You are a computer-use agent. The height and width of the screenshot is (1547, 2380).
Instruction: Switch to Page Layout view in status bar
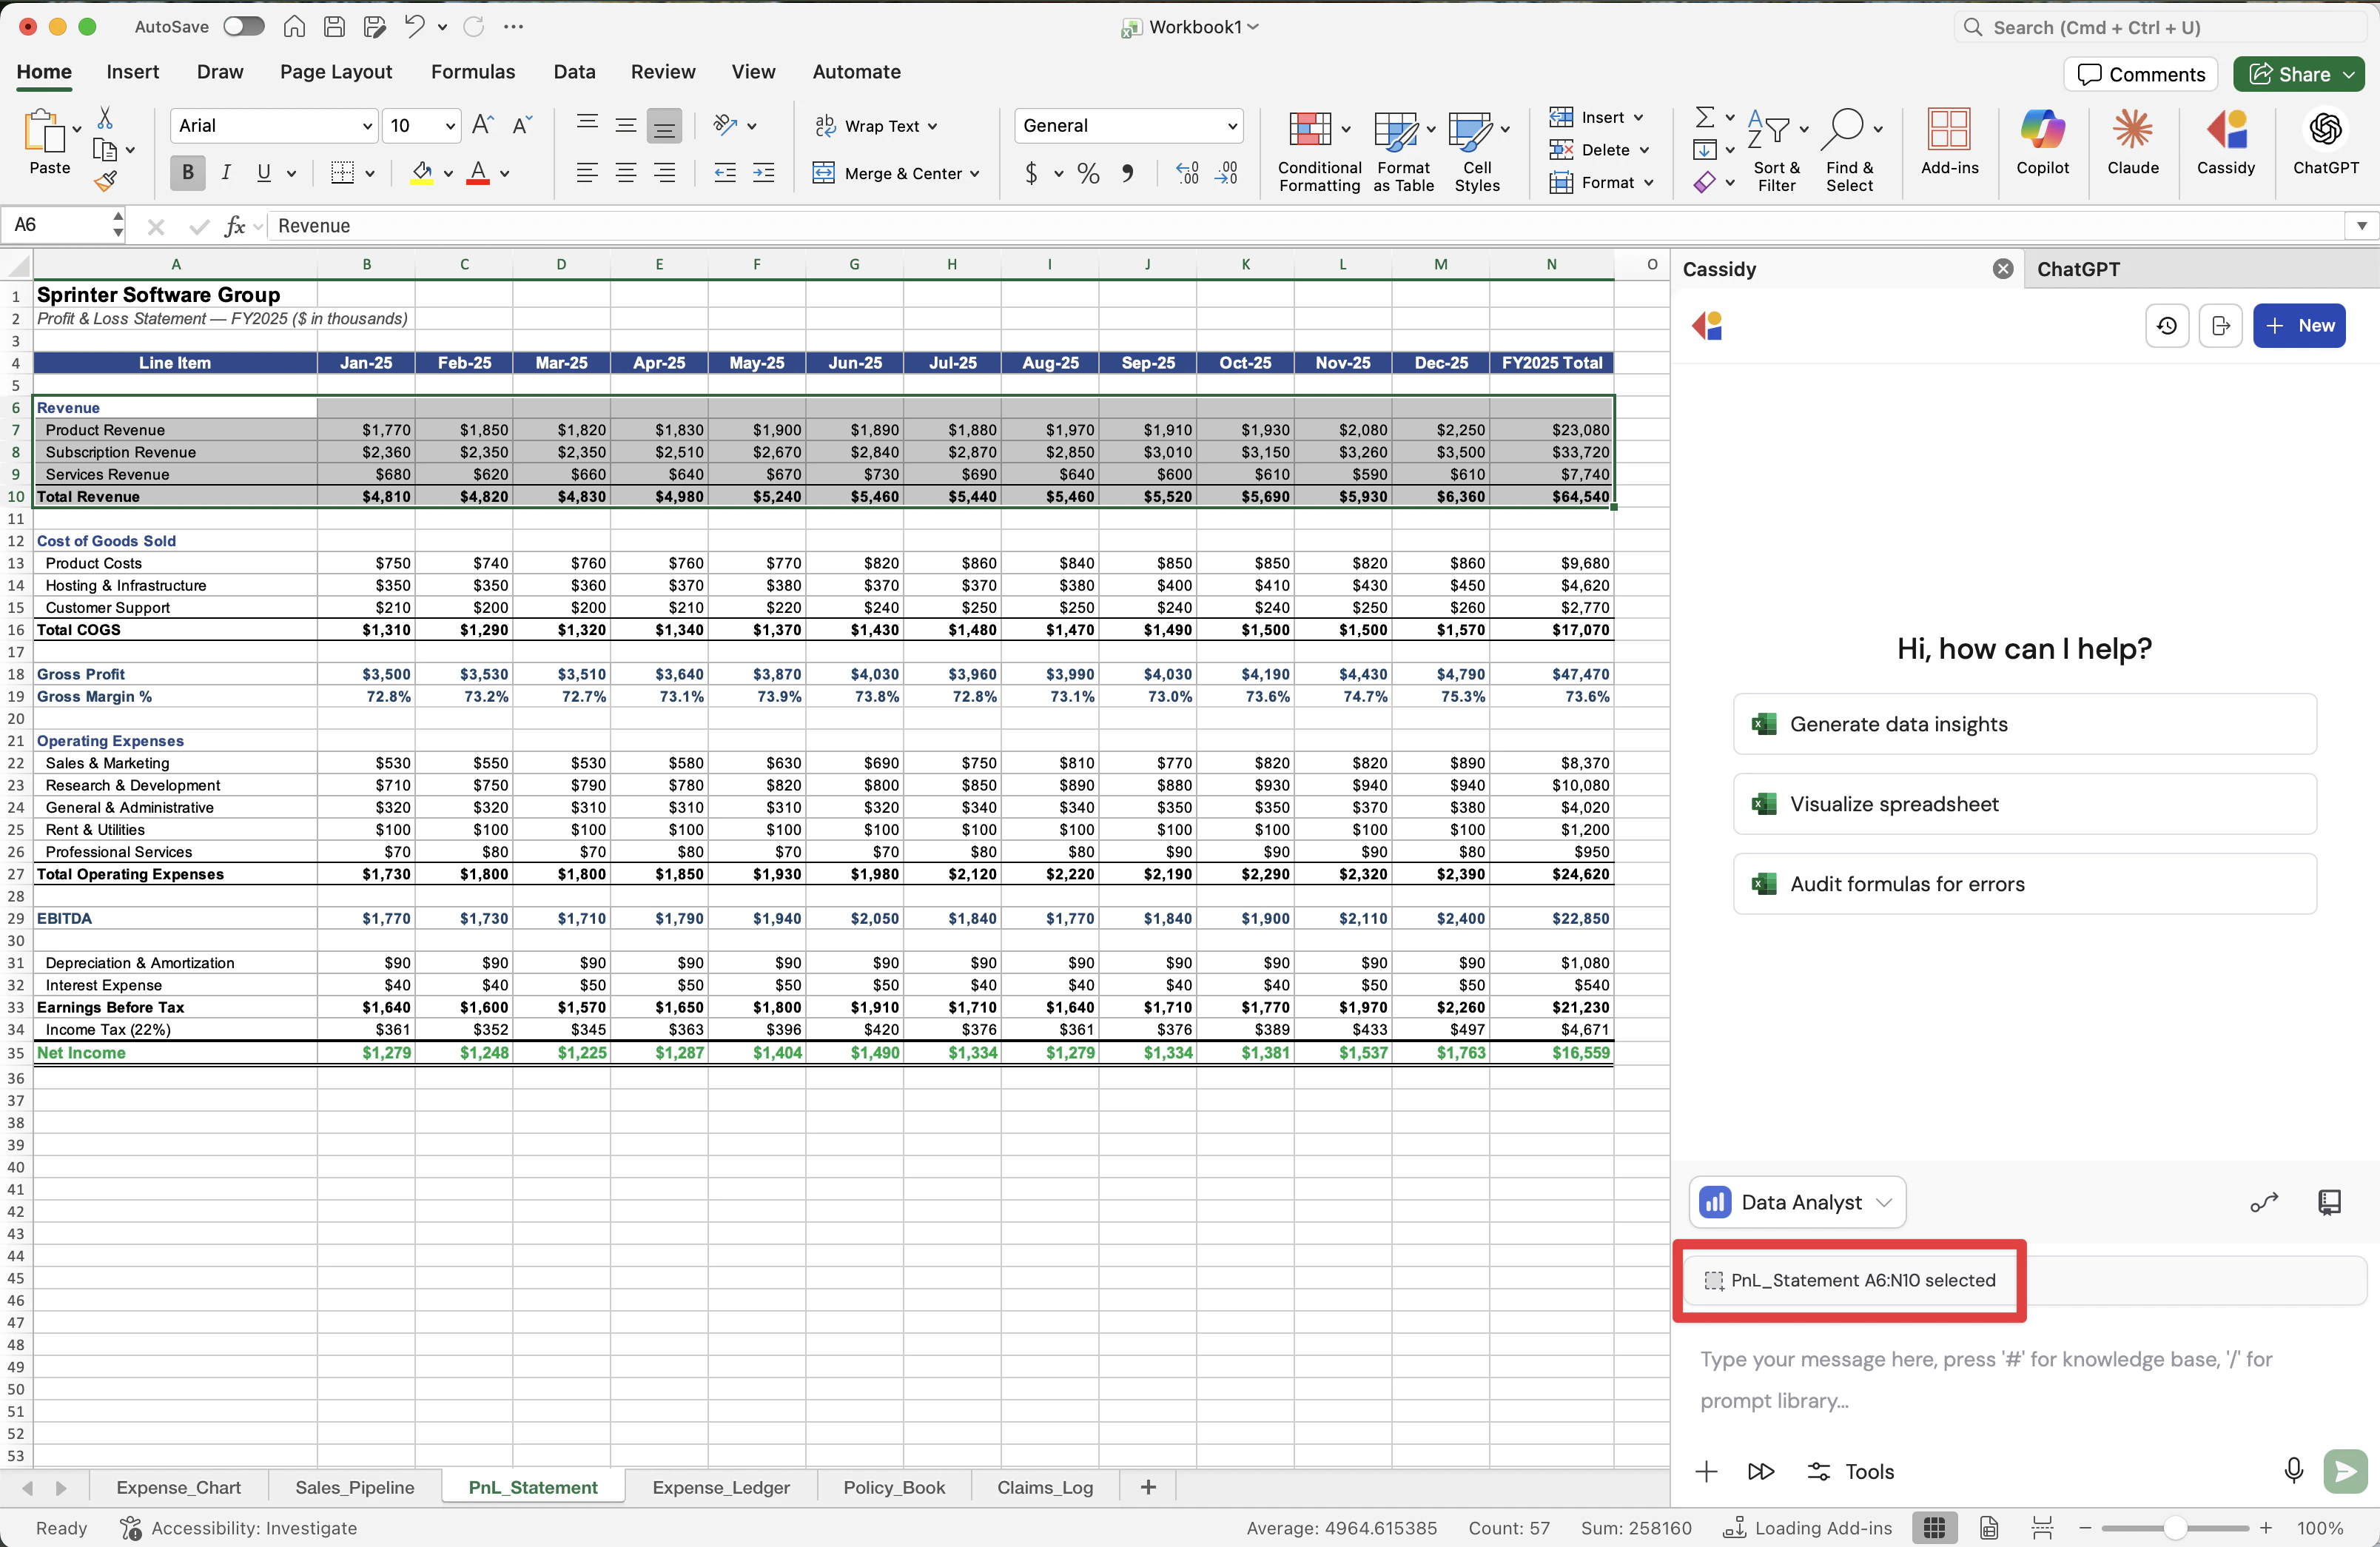[1989, 1528]
